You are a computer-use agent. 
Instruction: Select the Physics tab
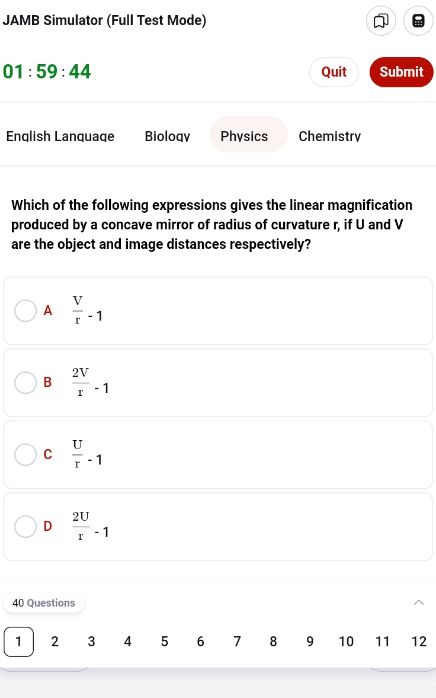tap(244, 135)
